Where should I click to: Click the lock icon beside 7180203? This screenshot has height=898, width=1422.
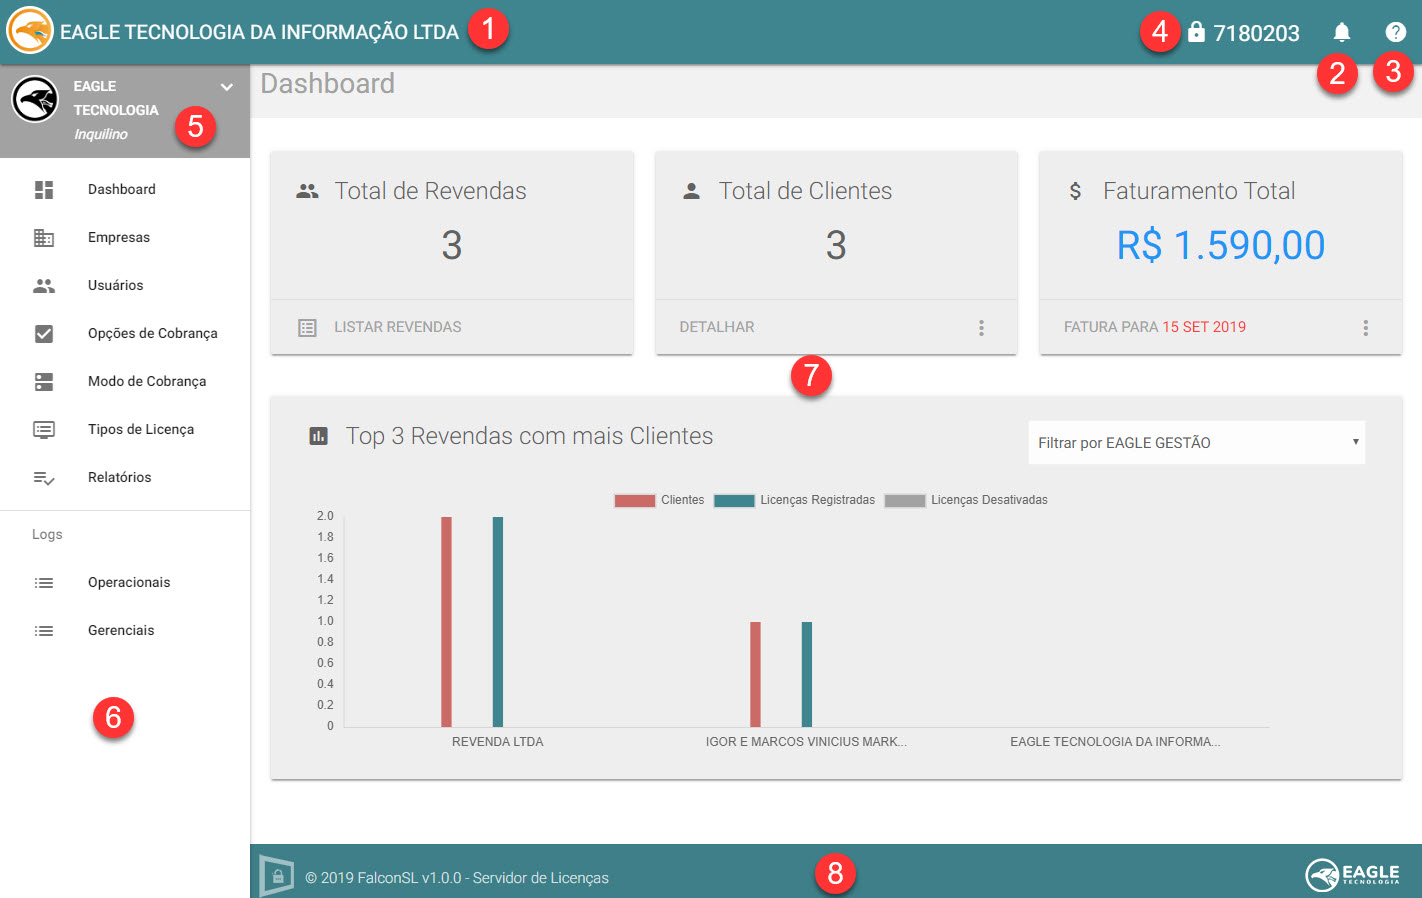[x=1196, y=32]
